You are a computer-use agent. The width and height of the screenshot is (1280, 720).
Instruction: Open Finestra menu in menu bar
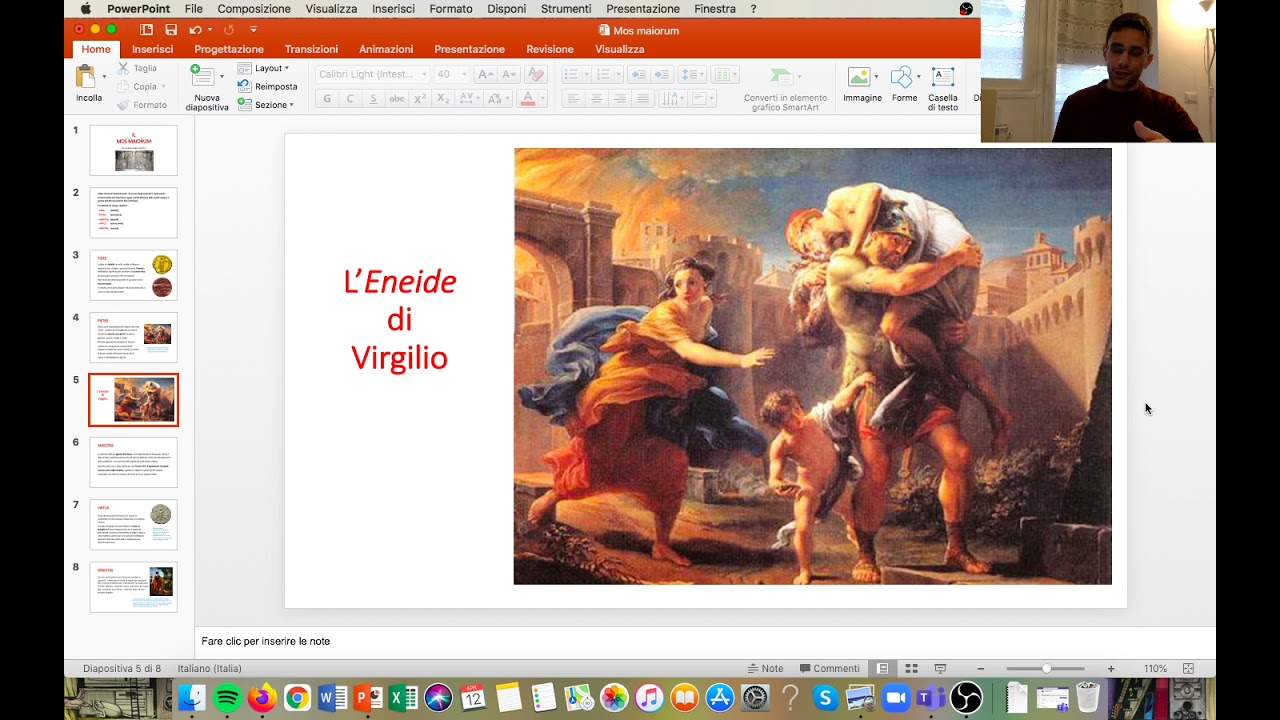pos(715,9)
